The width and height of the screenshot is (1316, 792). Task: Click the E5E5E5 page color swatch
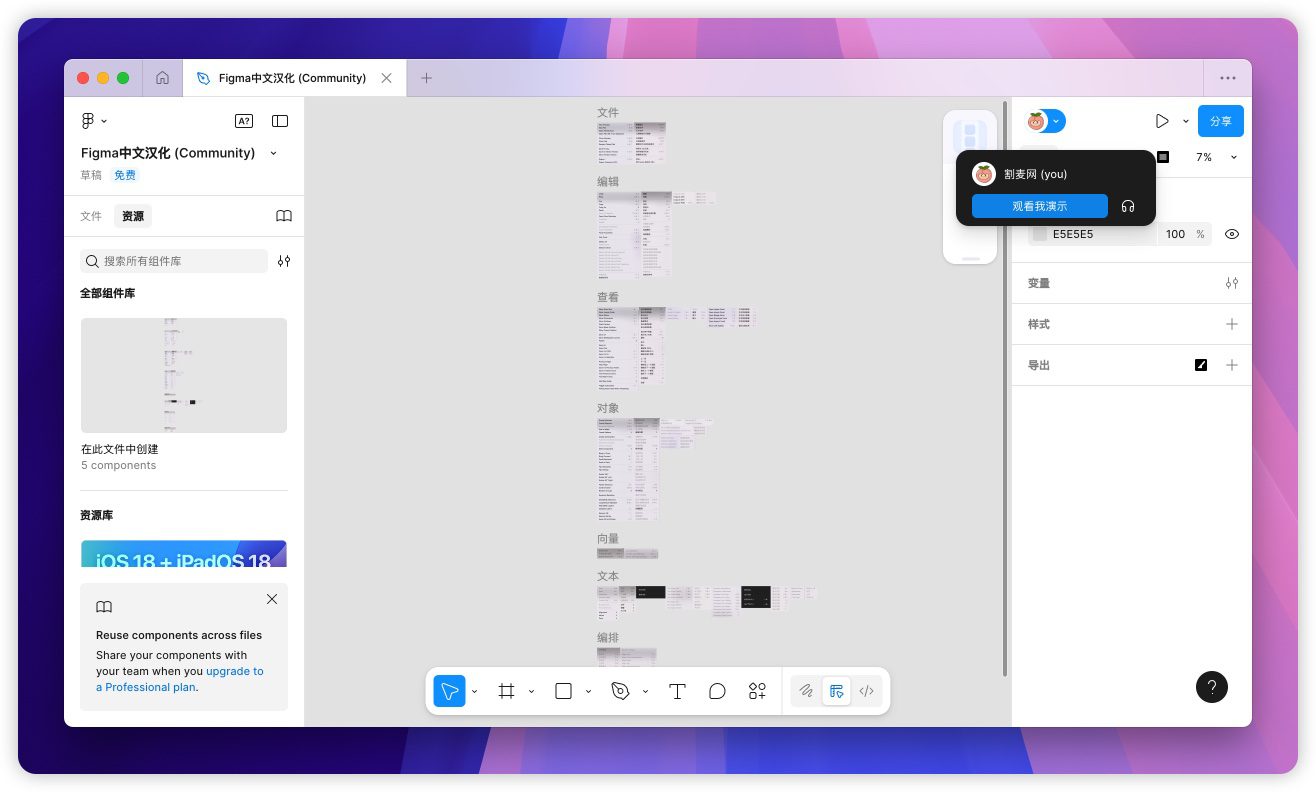[x=1040, y=234]
